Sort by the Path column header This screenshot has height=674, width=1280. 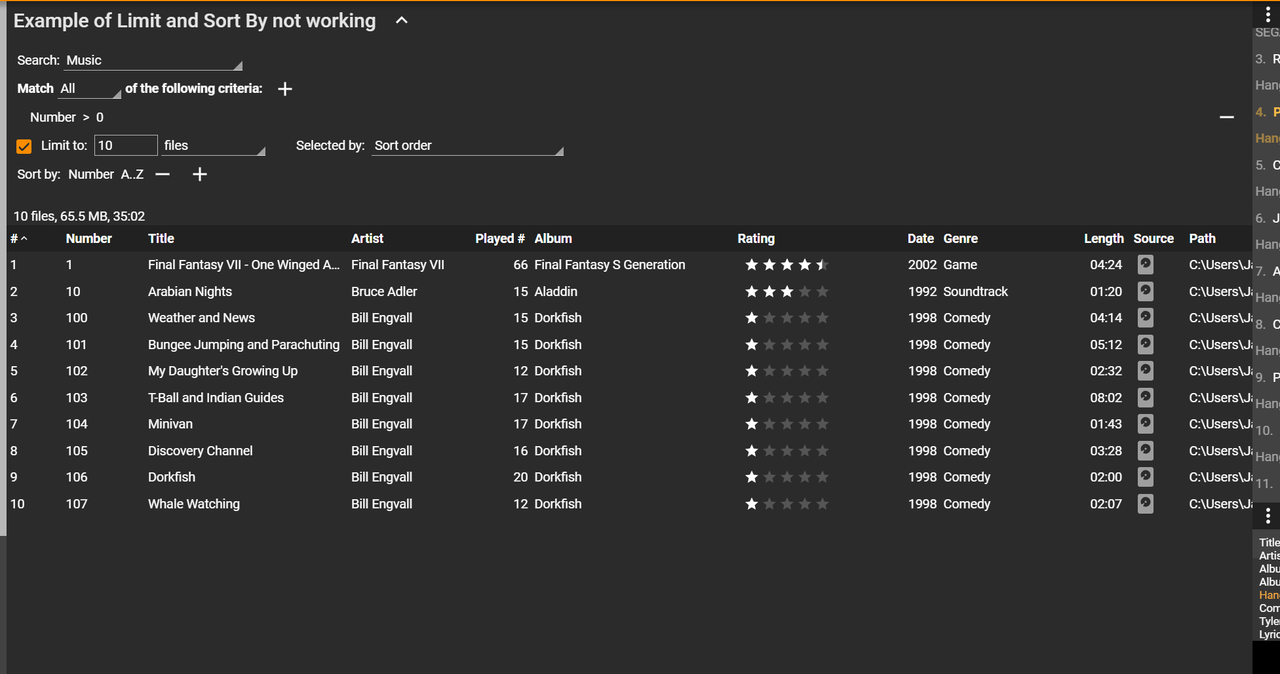click(1202, 238)
